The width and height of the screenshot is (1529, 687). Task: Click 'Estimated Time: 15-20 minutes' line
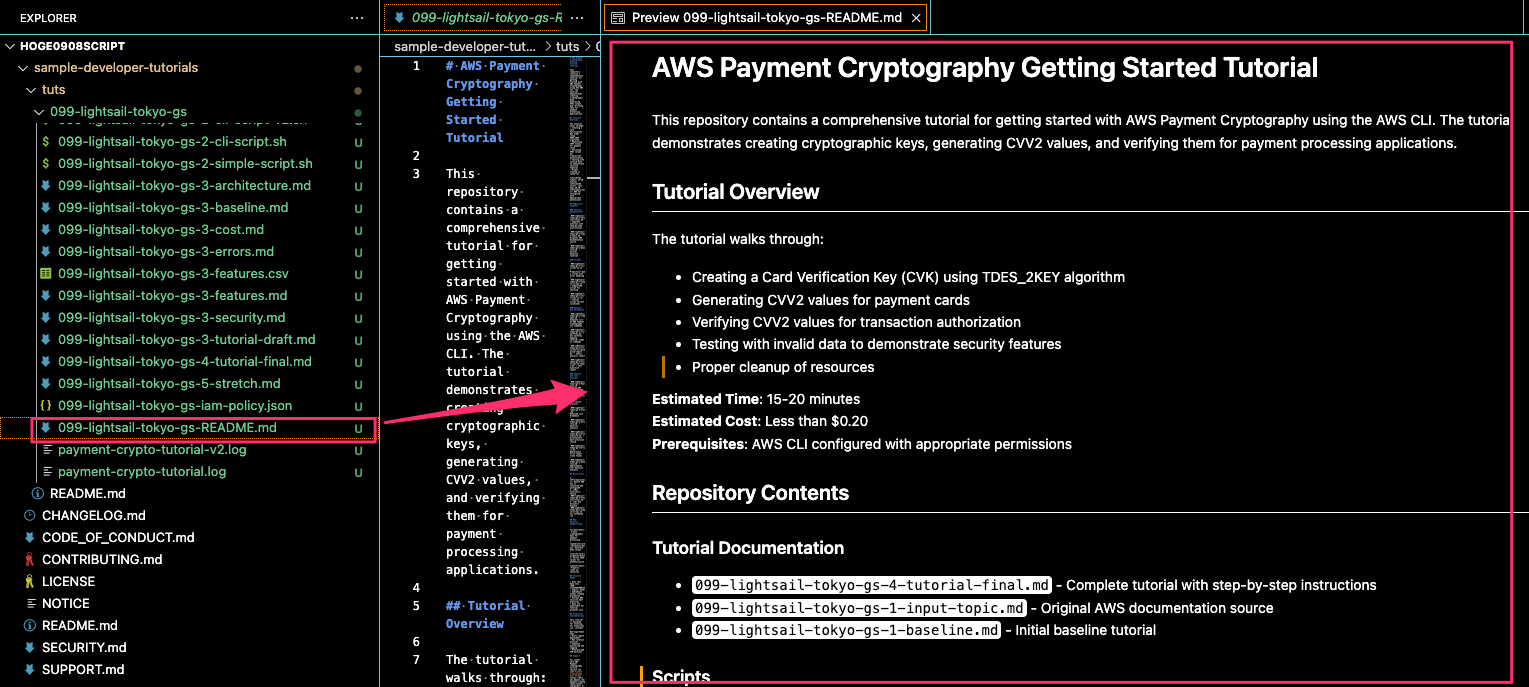tap(756, 399)
